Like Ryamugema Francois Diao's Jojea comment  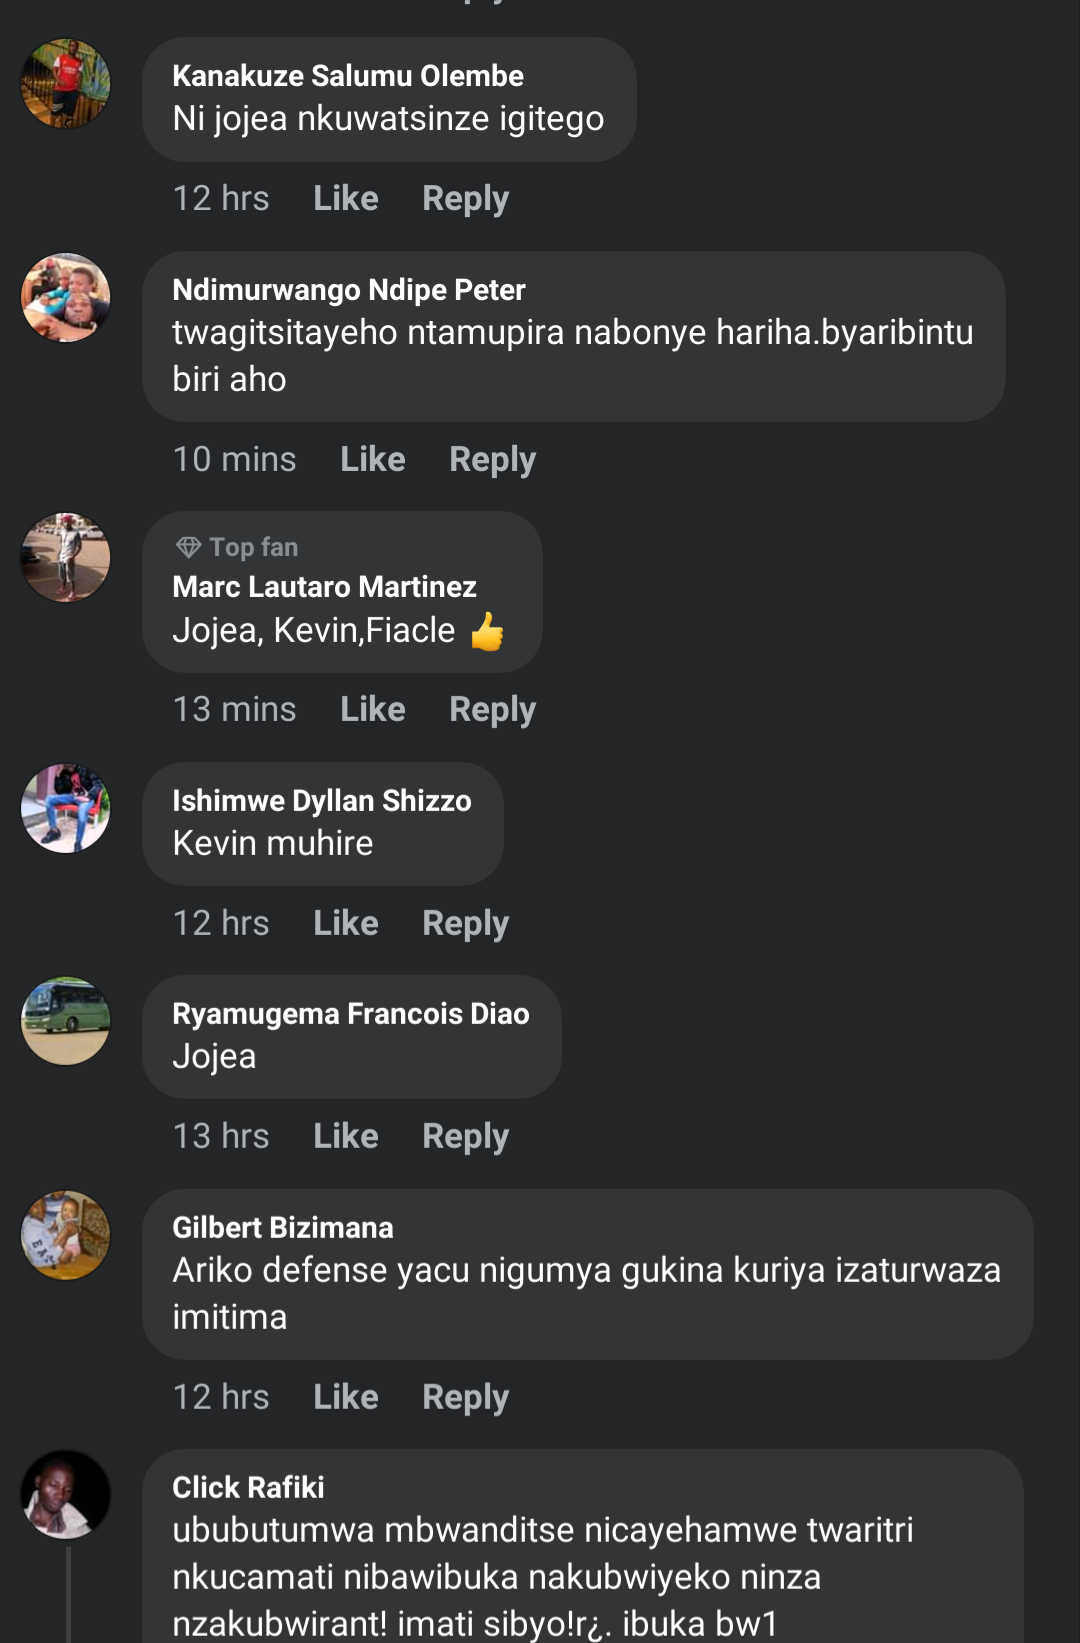click(345, 1136)
